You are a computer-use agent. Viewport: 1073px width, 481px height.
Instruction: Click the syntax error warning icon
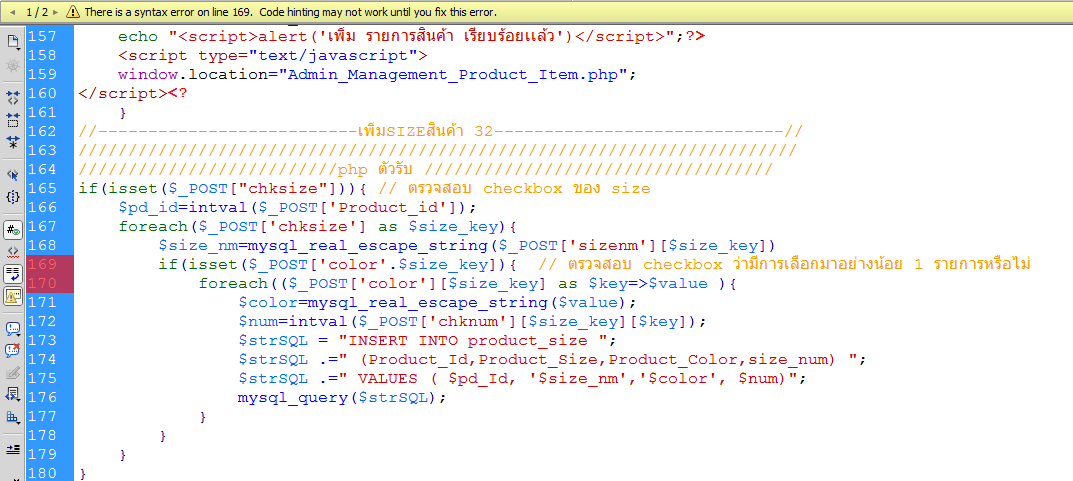click(73, 12)
